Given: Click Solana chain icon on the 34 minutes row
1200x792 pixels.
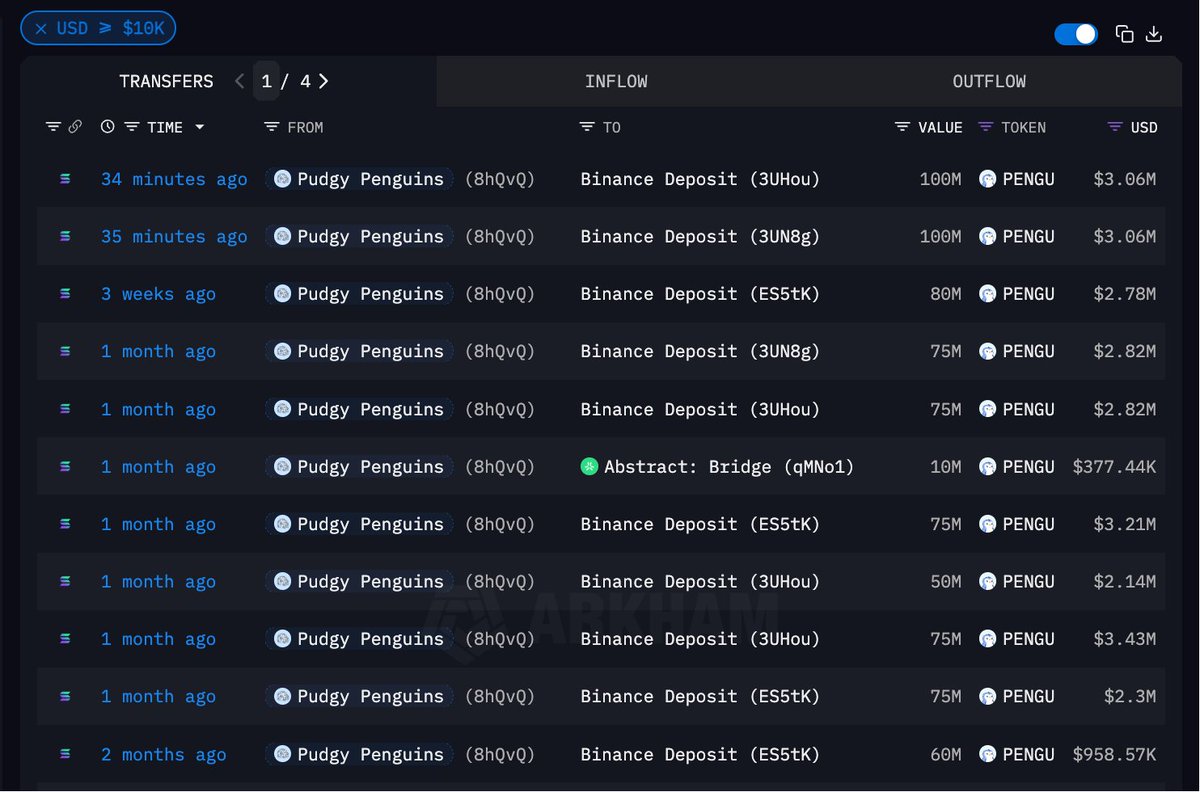Looking at the screenshot, I should tap(66, 179).
